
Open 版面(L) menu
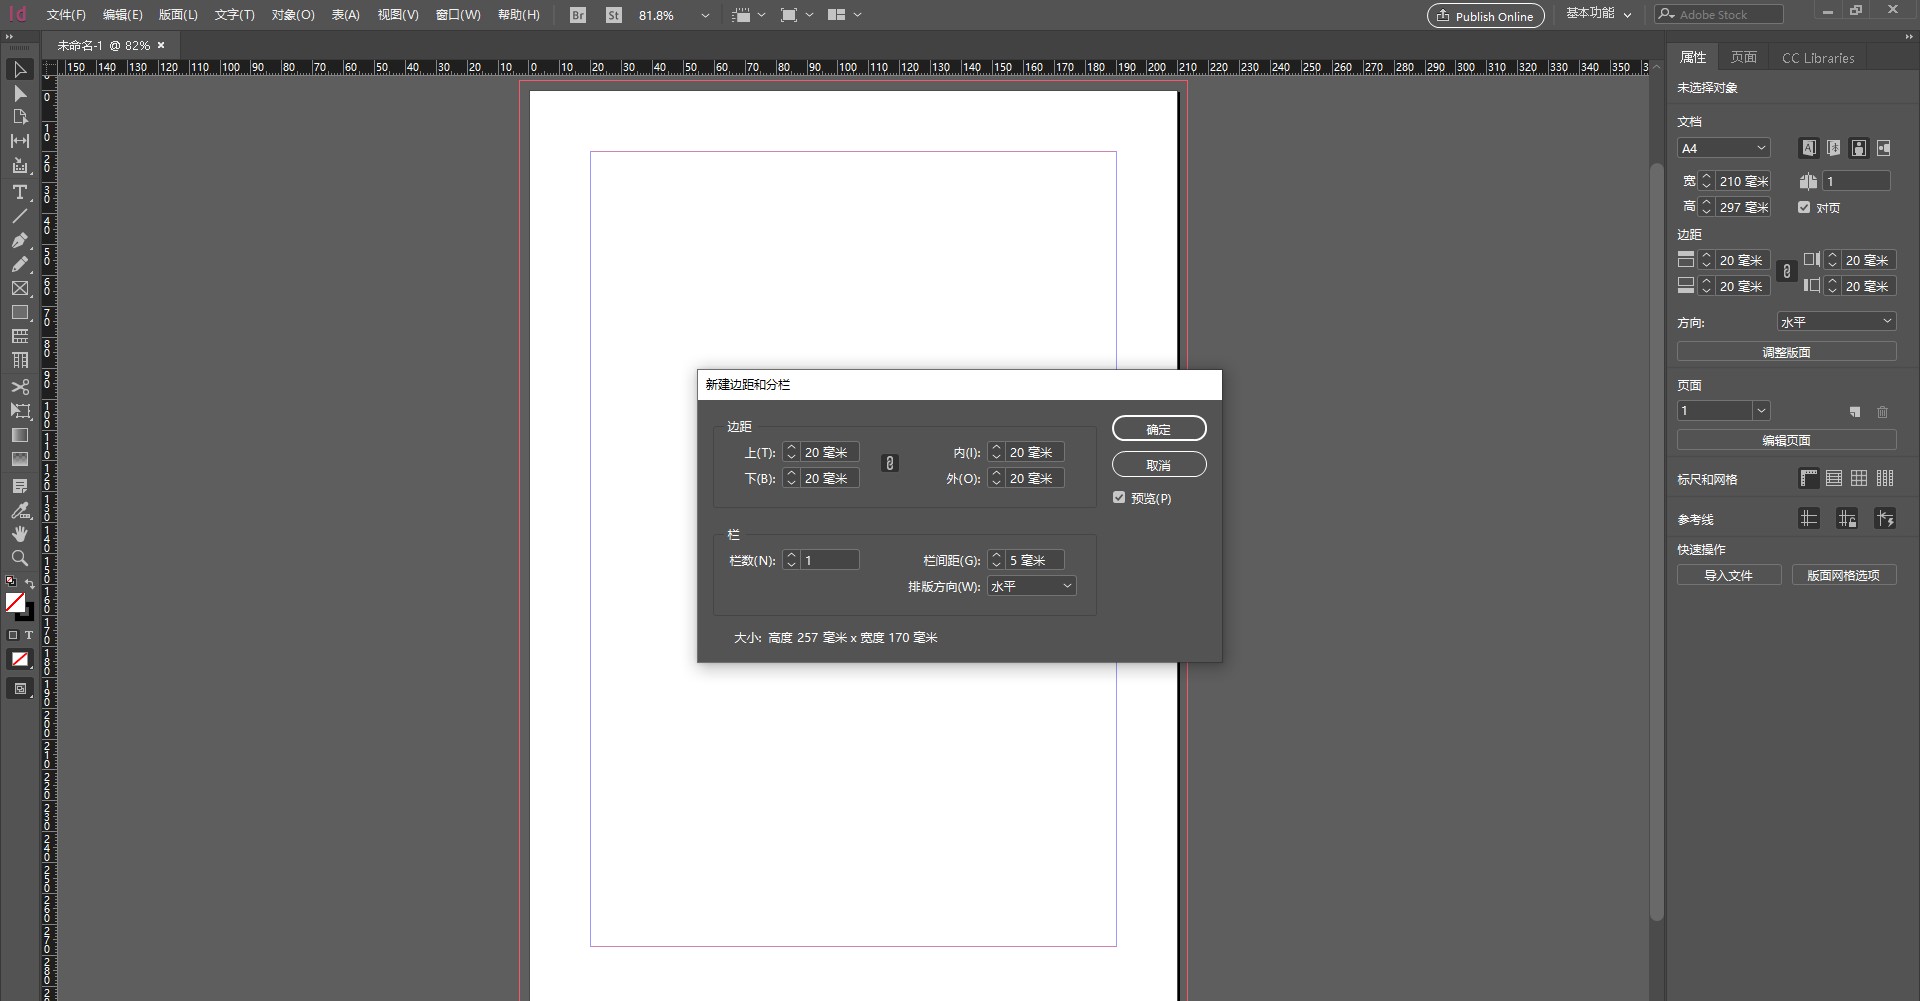178,15
